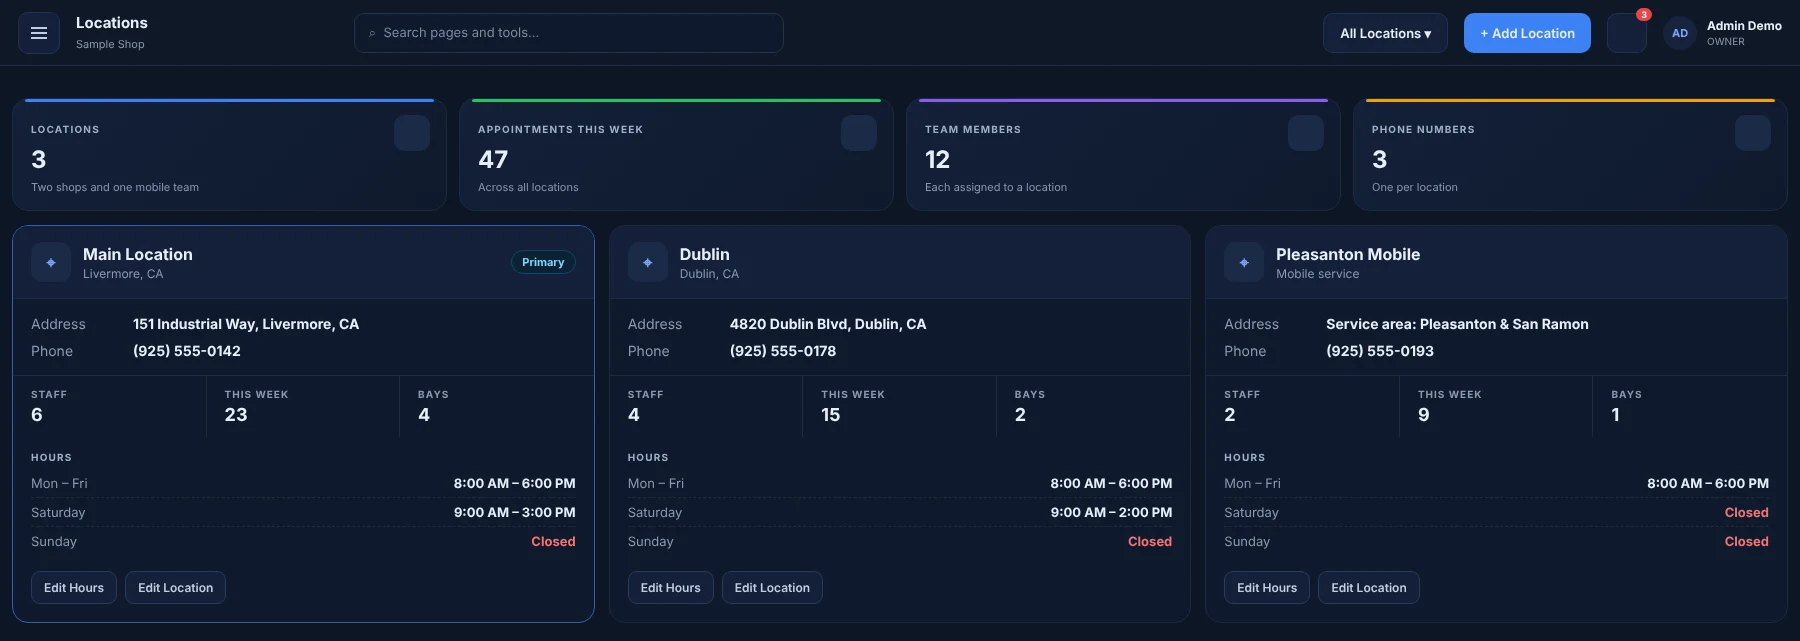Click the Primary badge on Main Location
Viewport: 1800px width, 641px height.
click(543, 262)
